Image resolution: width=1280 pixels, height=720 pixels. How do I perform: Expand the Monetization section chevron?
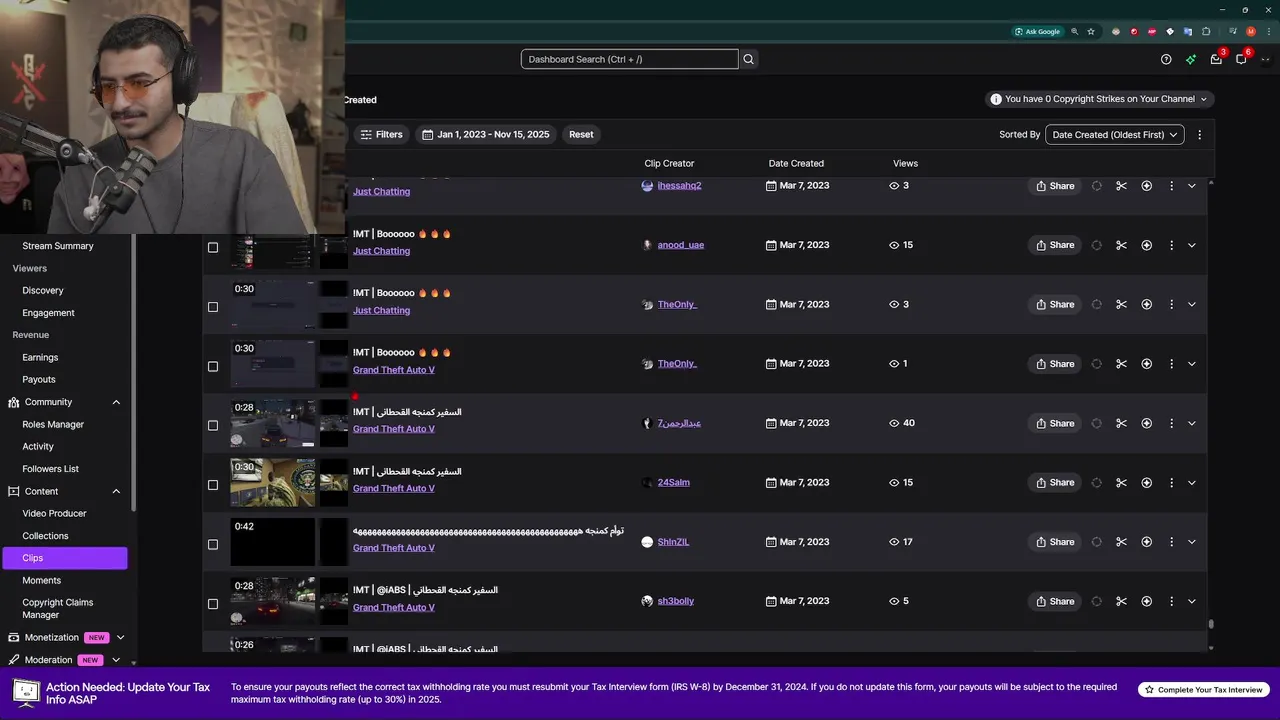tap(120, 637)
